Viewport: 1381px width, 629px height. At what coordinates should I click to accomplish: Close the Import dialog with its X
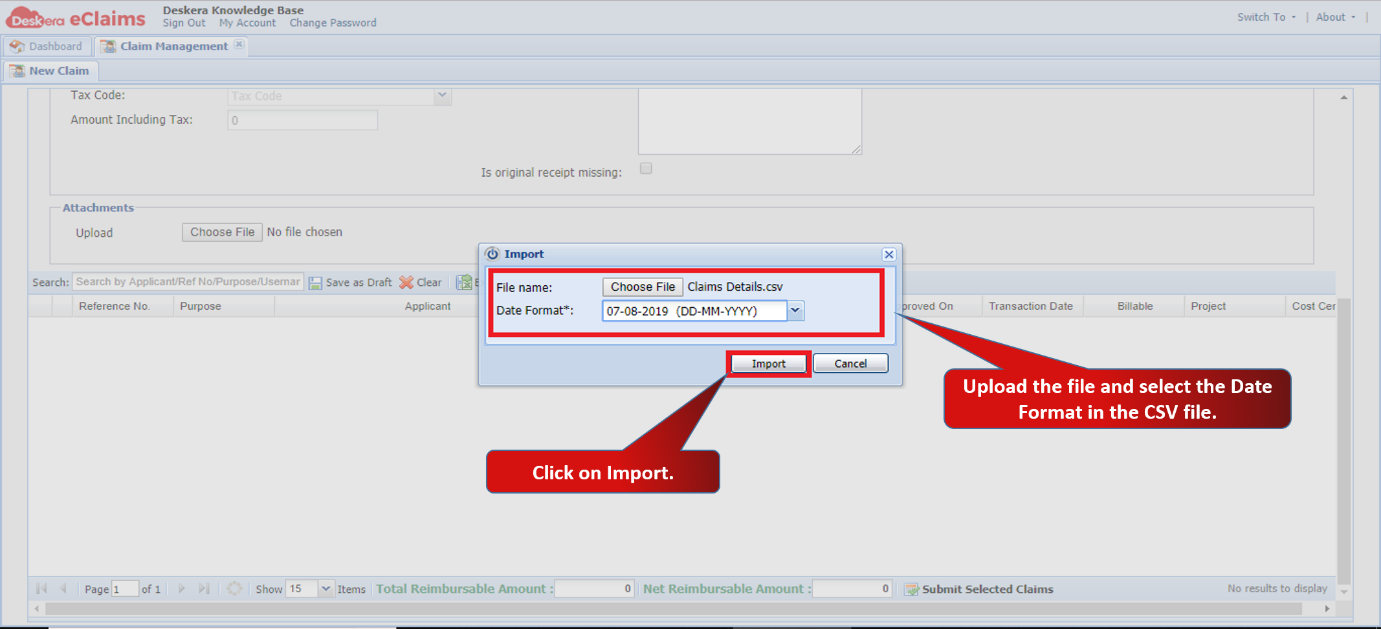(889, 254)
